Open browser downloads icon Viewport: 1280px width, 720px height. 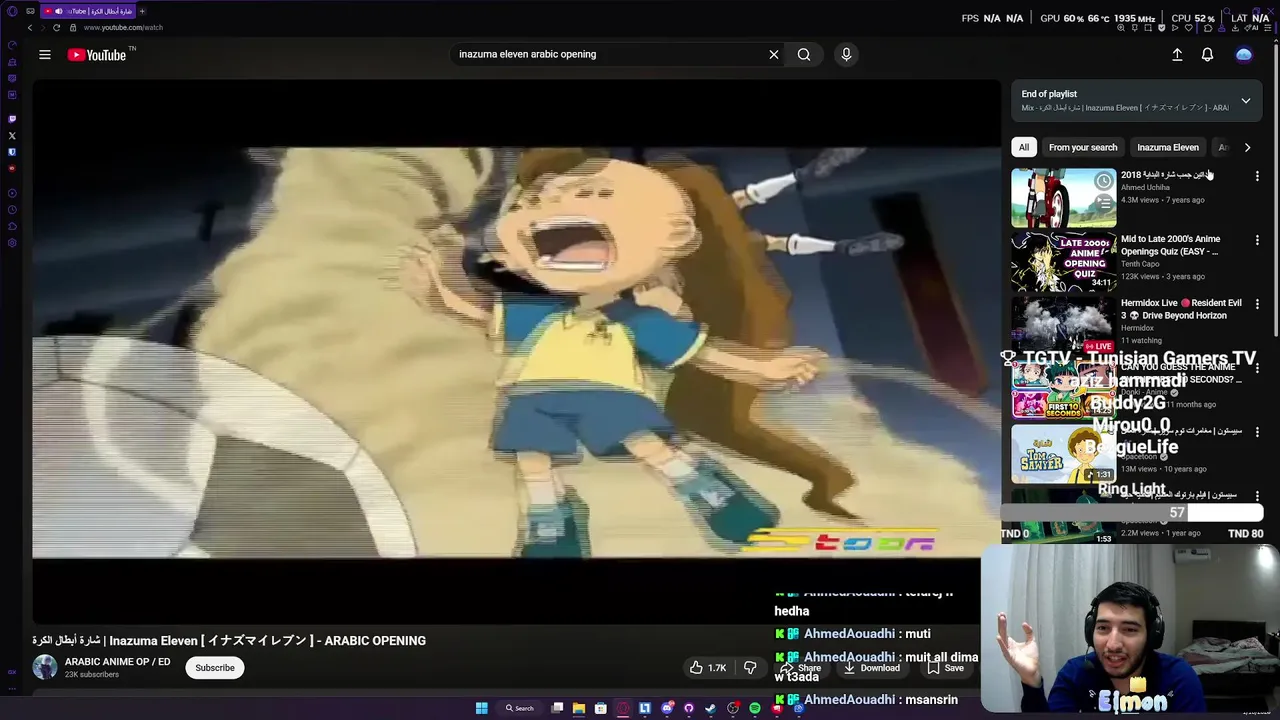click(1237, 28)
